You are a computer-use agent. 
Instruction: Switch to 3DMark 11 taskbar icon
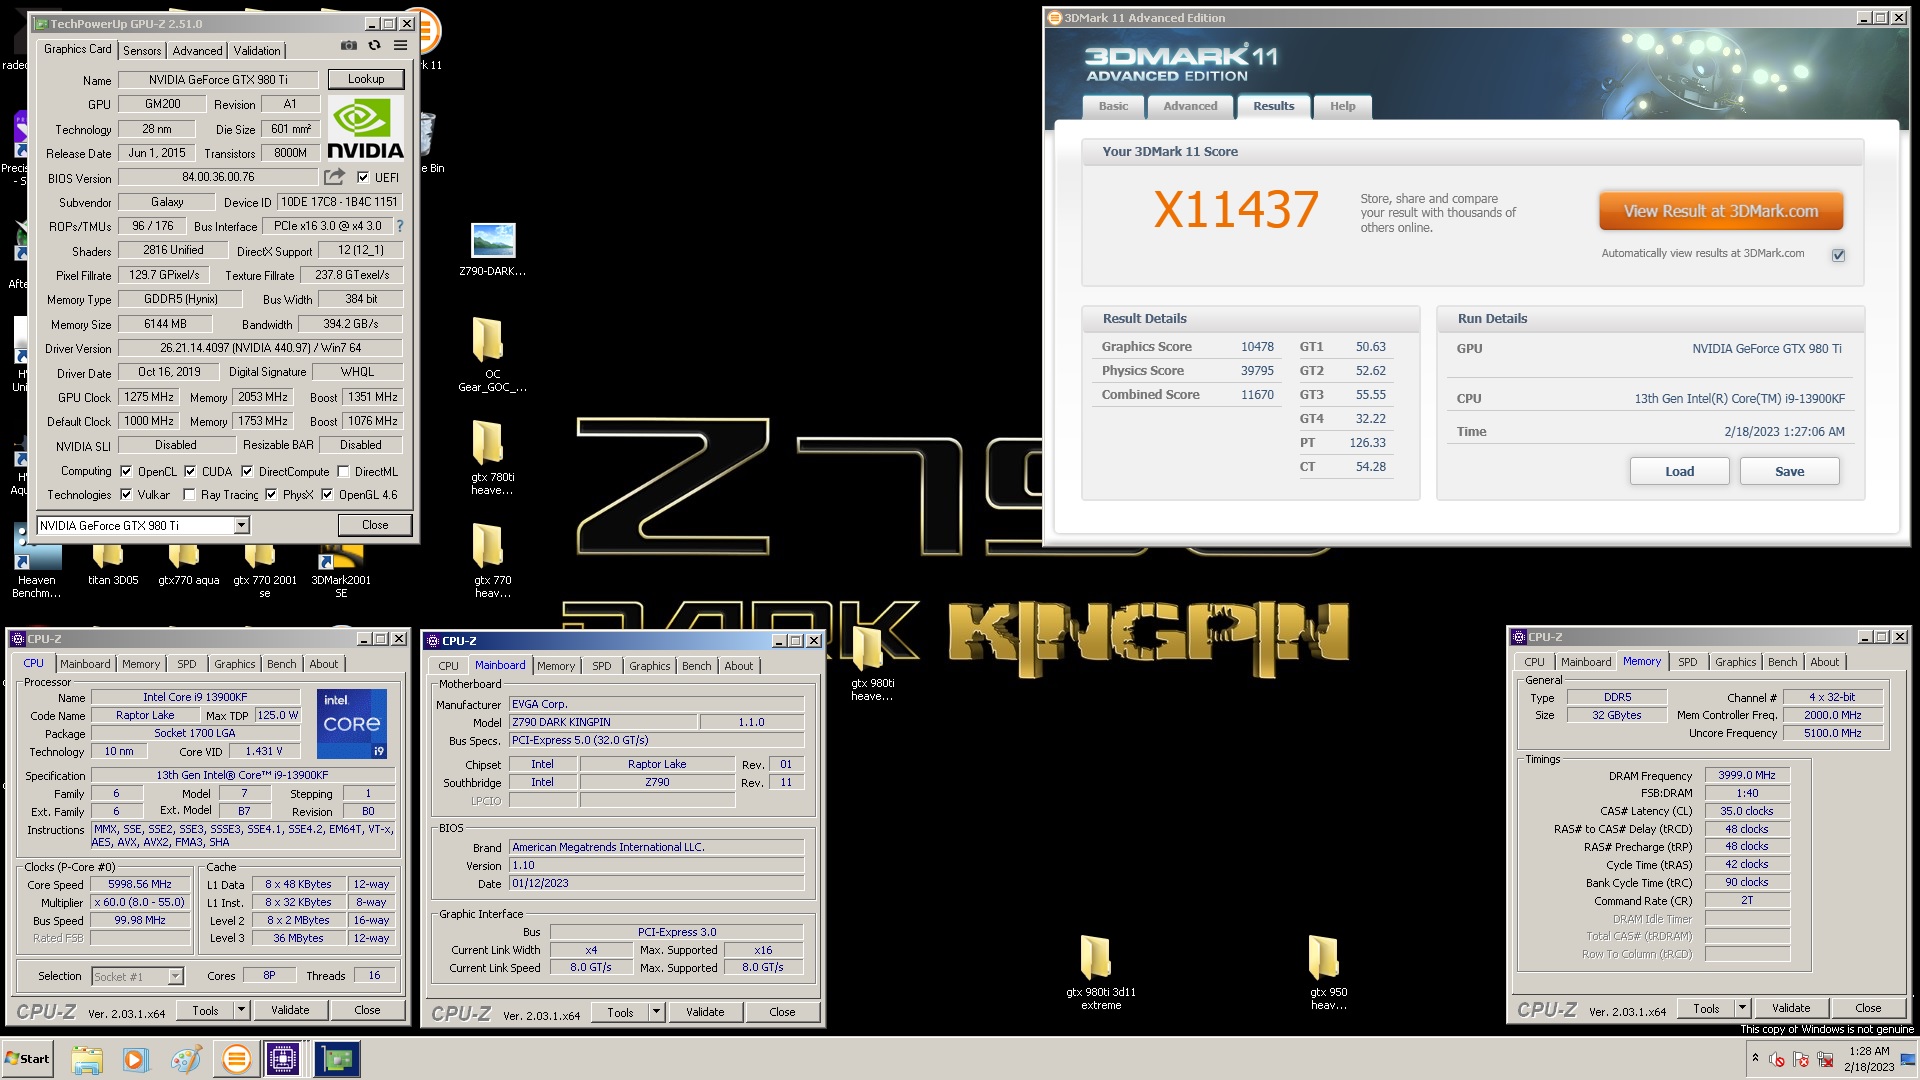coord(236,1059)
